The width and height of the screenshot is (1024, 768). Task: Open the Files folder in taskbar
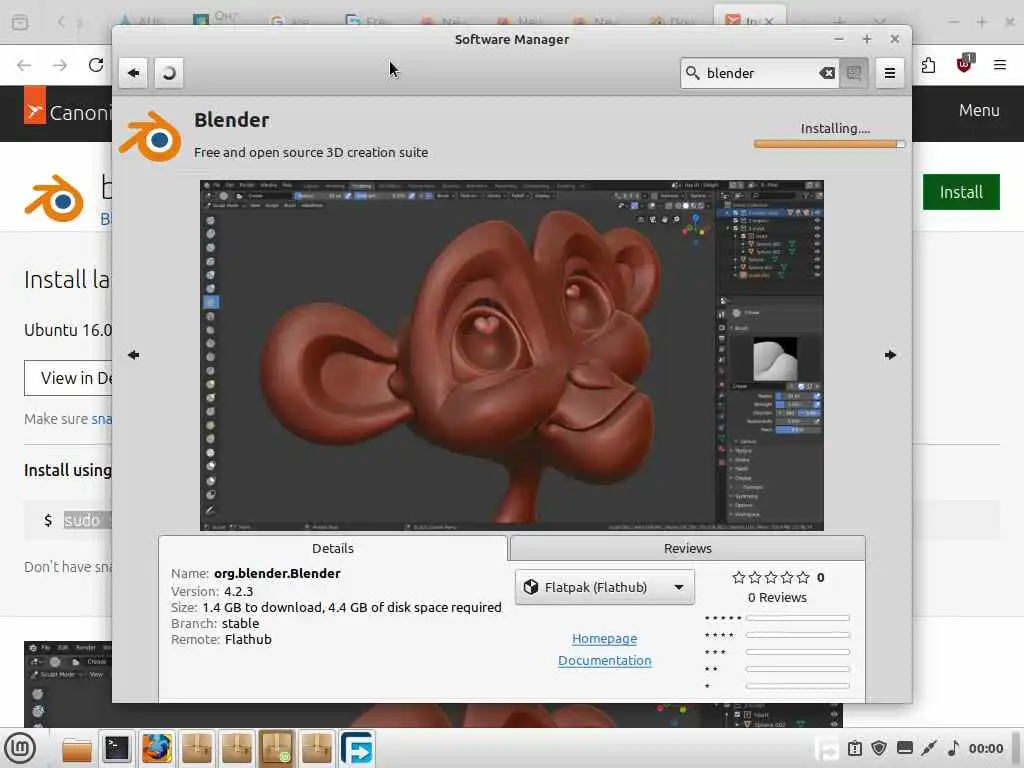coord(77,749)
